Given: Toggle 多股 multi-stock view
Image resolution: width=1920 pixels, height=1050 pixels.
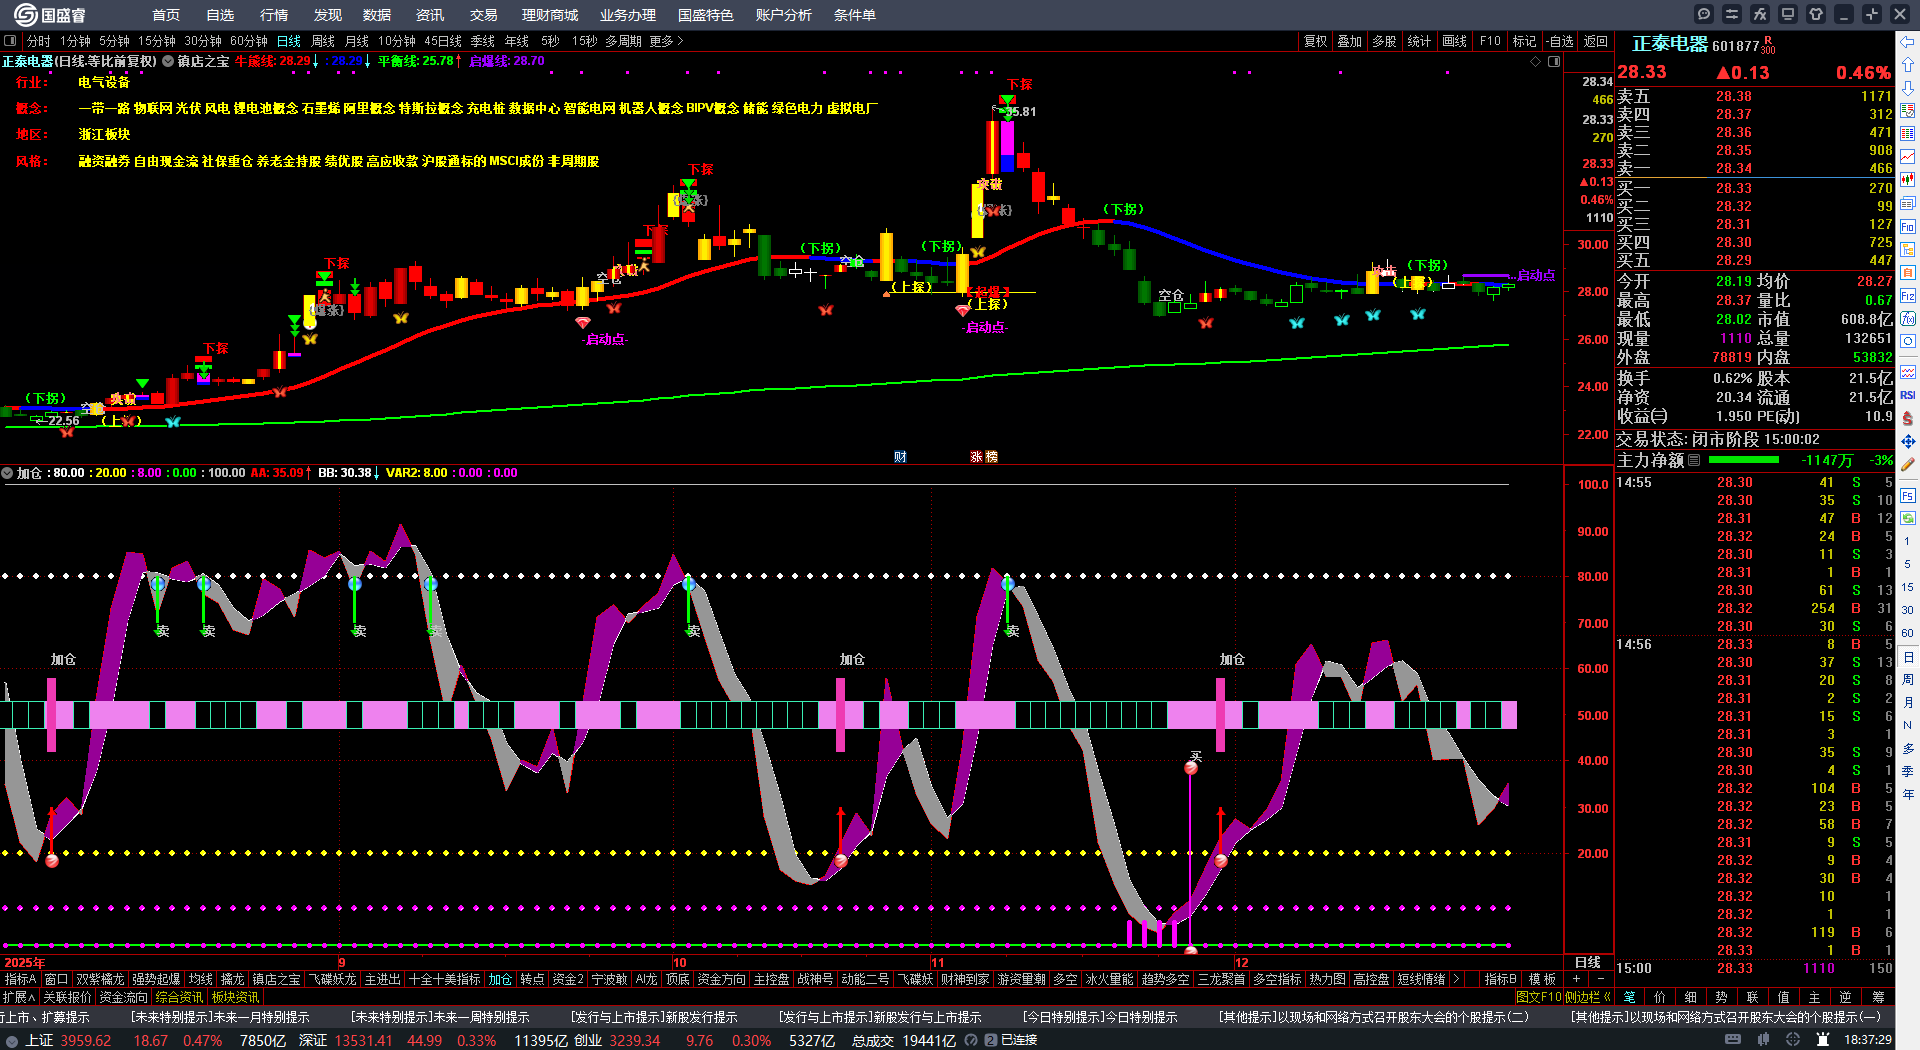Looking at the screenshot, I should tap(1384, 41).
